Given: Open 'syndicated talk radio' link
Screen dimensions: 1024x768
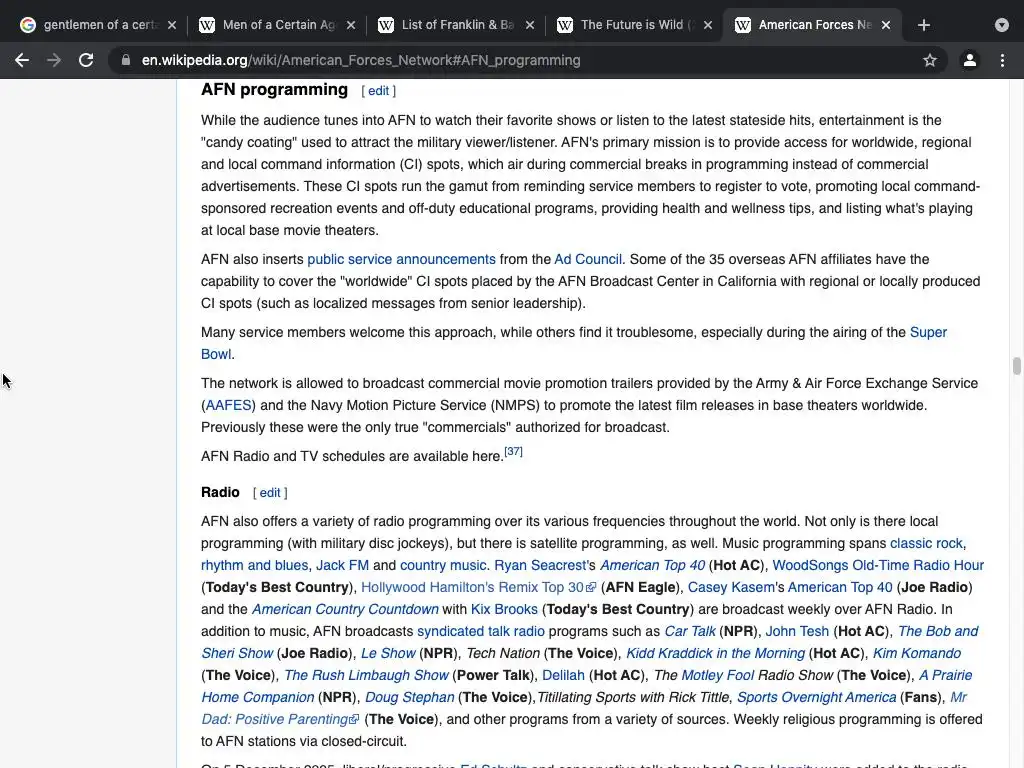Looking at the screenshot, I should [481, 632].
